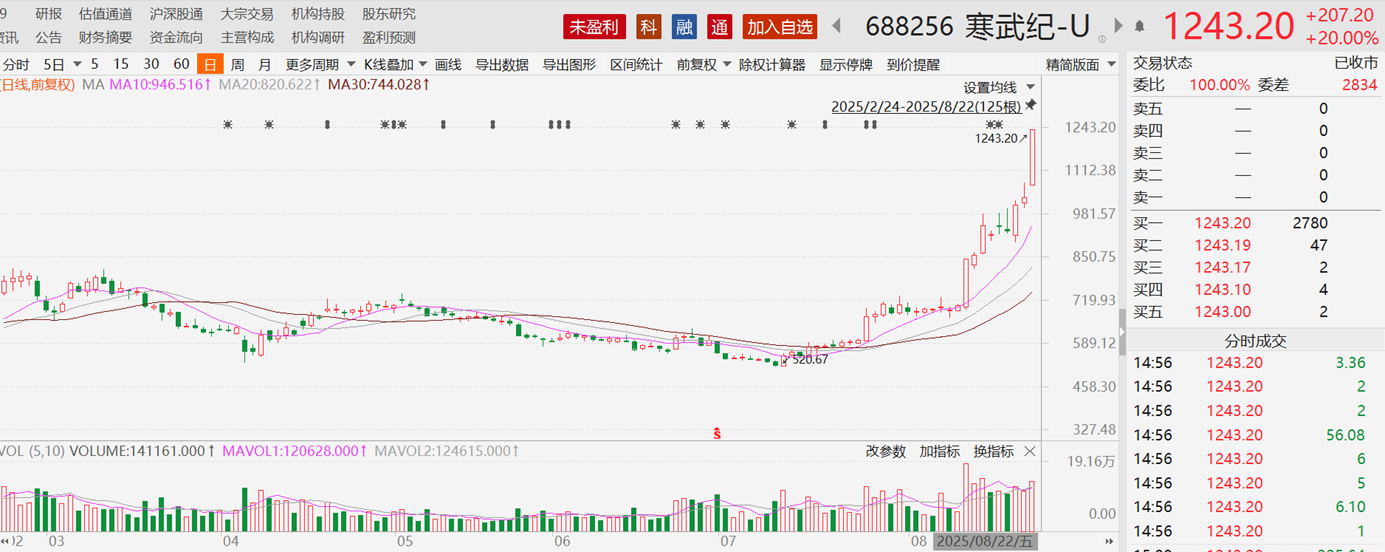Click the MA10 magenta indicator label
The height and width of the screenshot is (552, 1385).
[x=160, y=84]
